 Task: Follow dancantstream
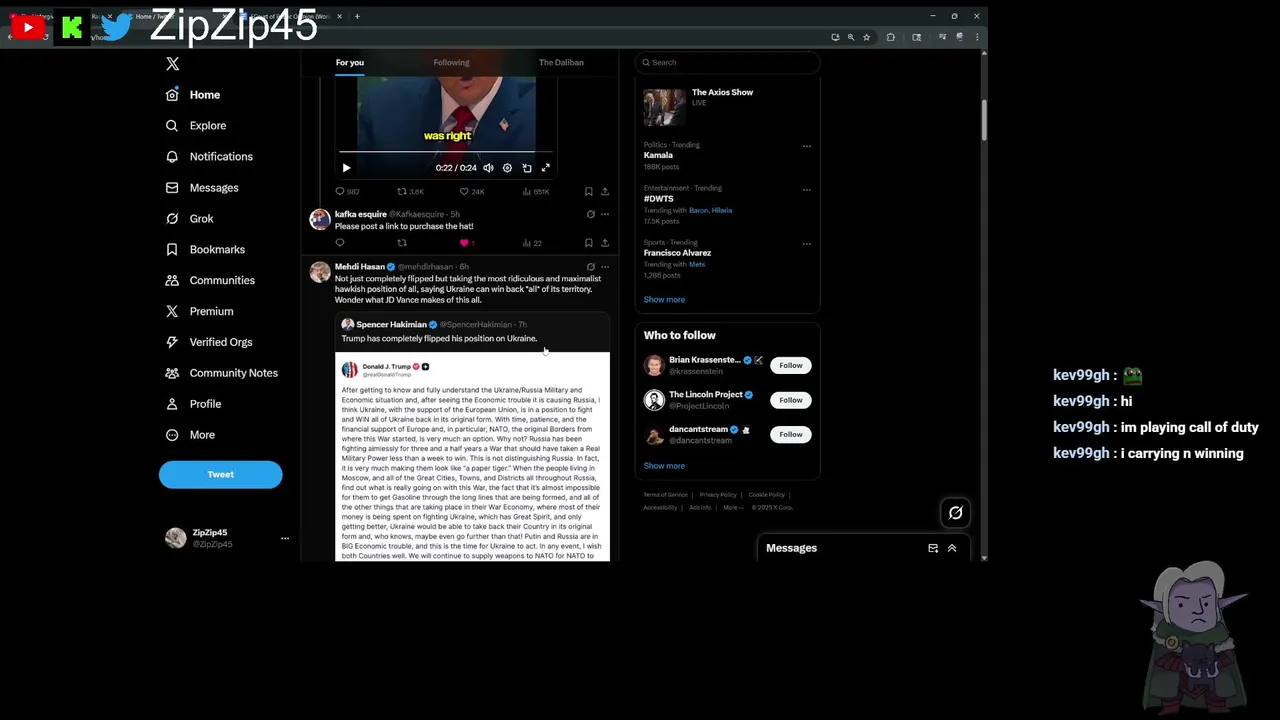[x=791, y=434]
